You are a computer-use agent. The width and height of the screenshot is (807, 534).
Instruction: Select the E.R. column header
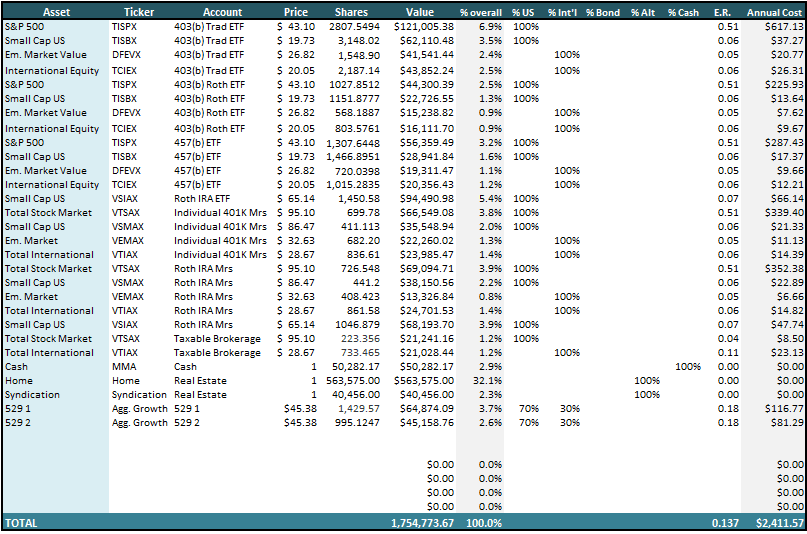tap(722, 12)
